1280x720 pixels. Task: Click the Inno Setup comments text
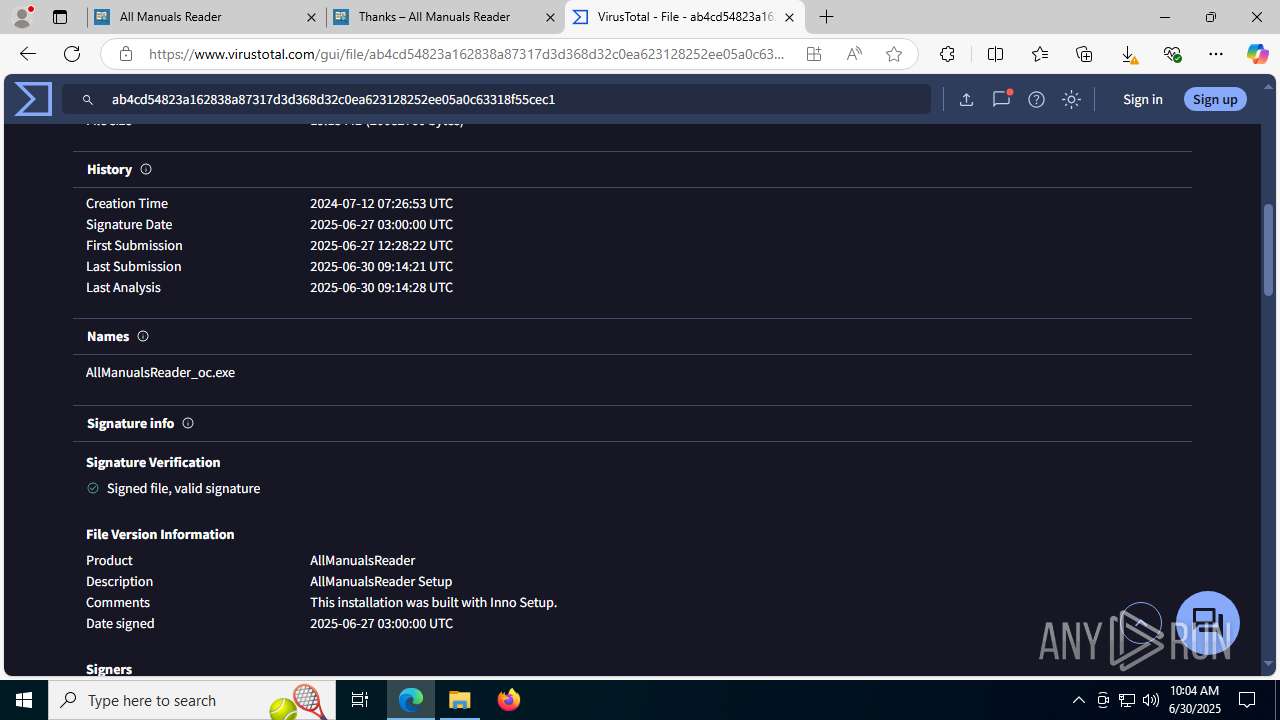433,602
